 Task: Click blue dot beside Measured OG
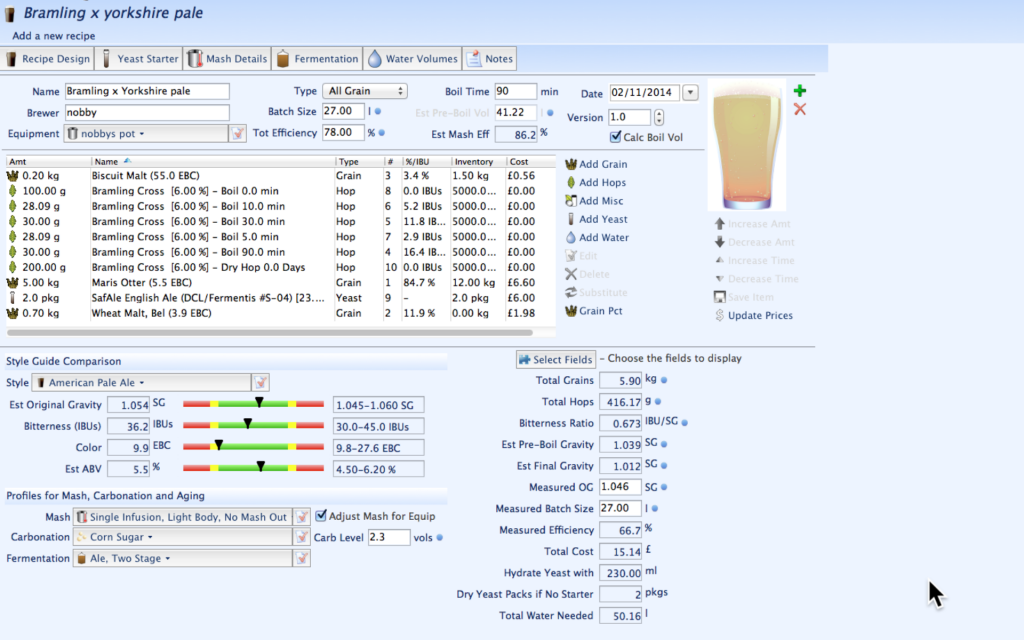tap(664, 487)
